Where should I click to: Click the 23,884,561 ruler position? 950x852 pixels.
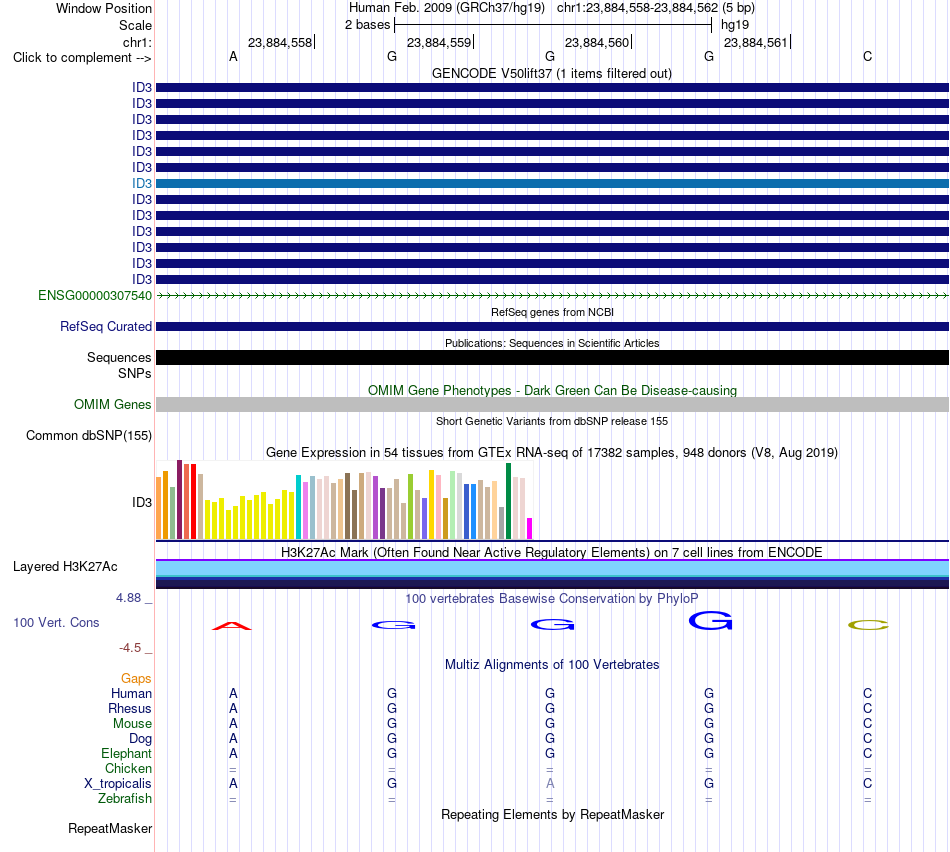click(756, 42)
